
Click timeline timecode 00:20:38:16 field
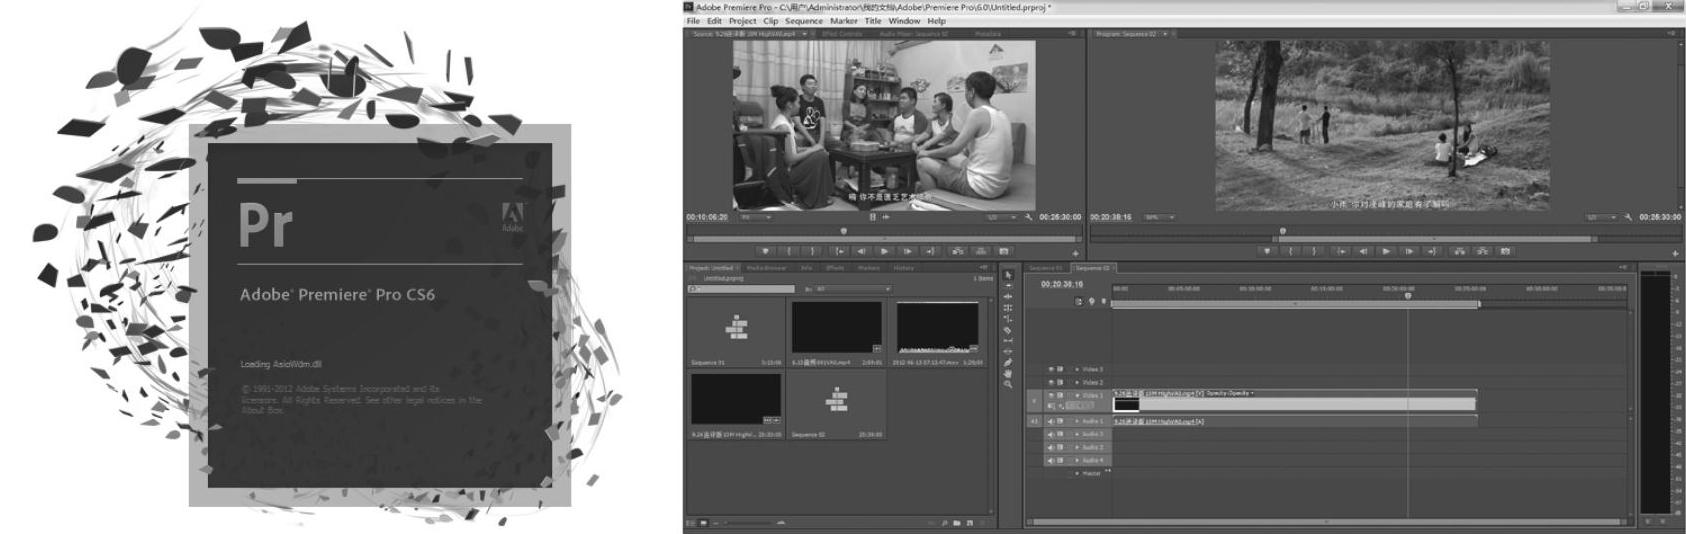pos(1062,284)
